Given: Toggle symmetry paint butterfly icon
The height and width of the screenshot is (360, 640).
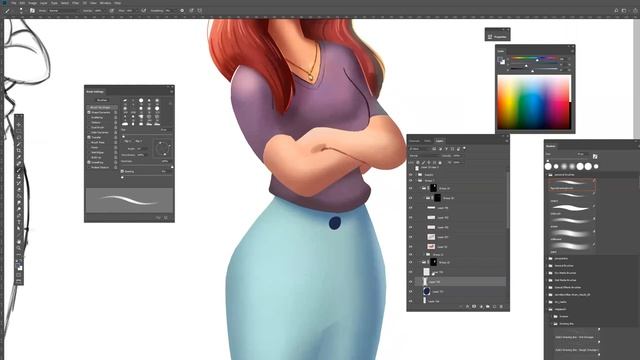Looking at the screenshot, I should (x=200, y=11).
